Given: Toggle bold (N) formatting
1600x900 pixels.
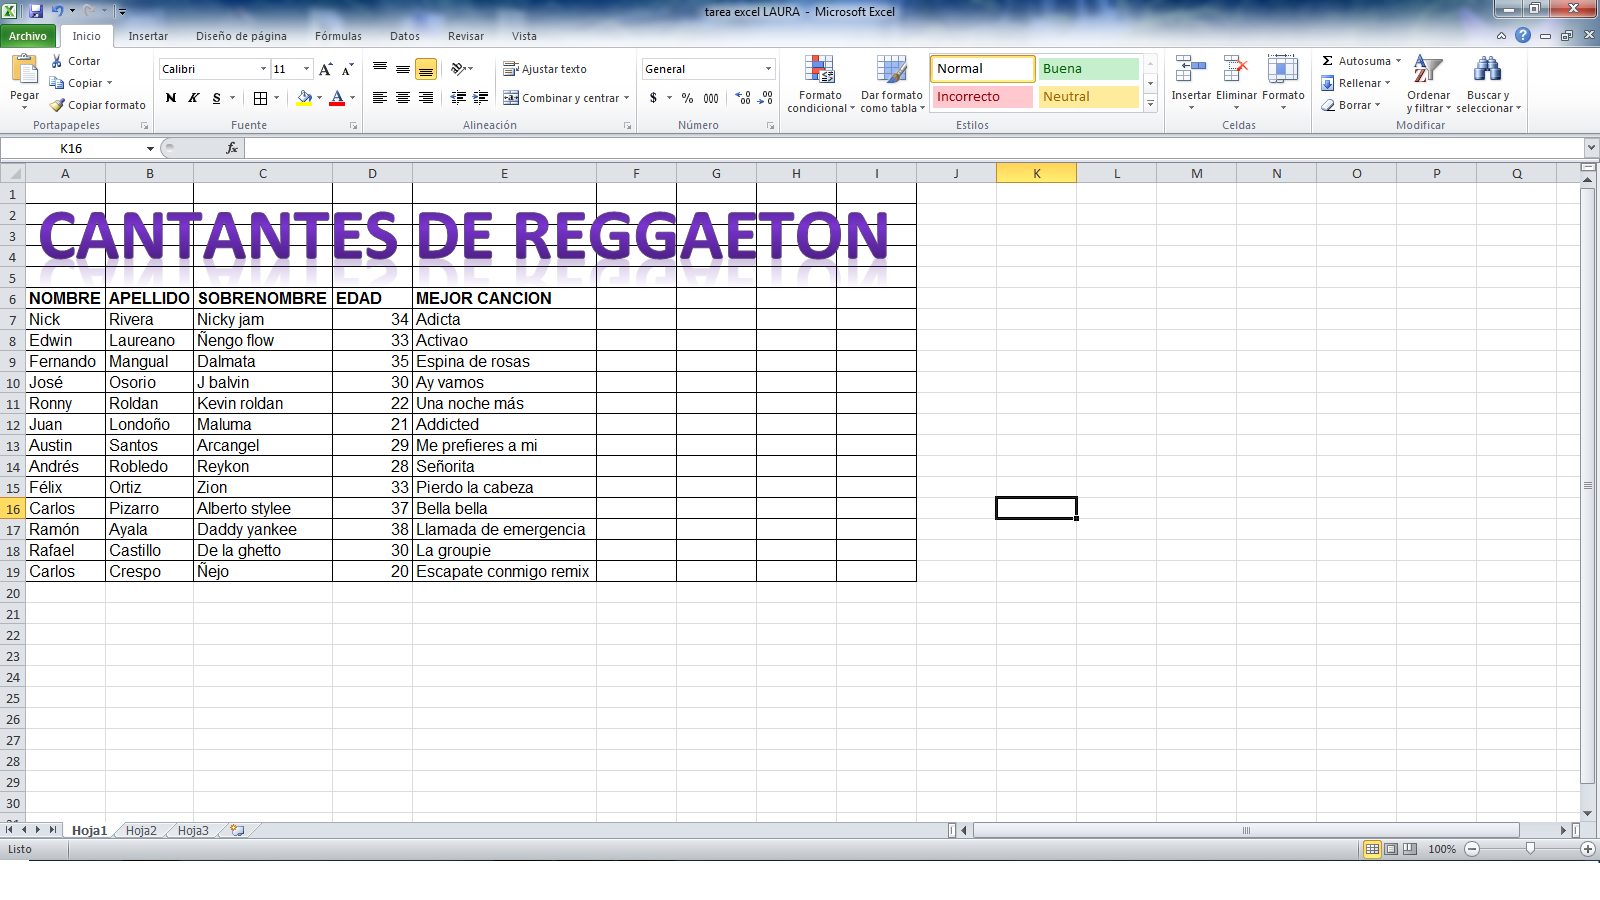Looking at the screenshot, I should click(171, 98).
